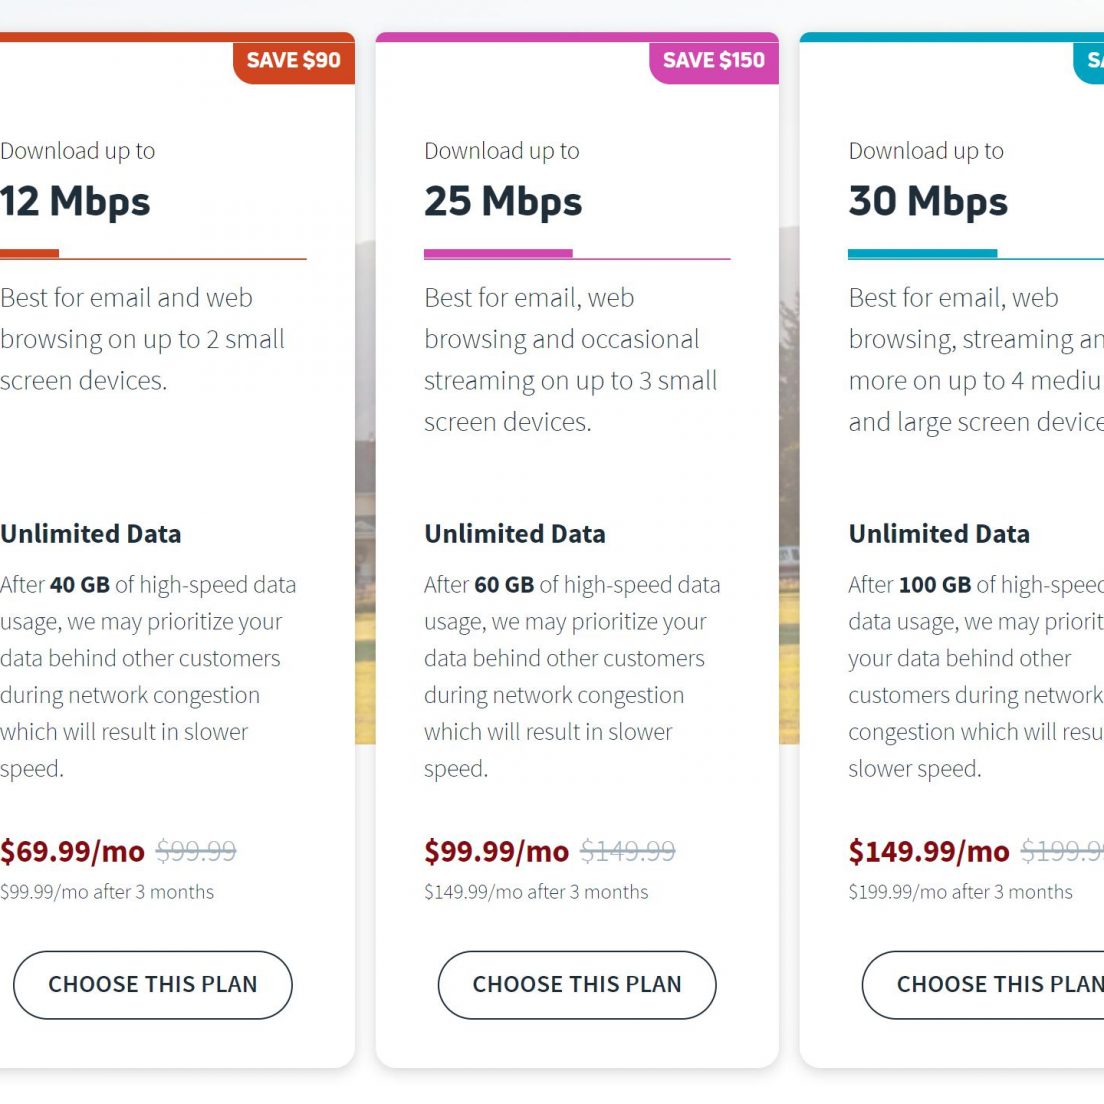Click the $149.99/mo red price
Image resolution: width=1104 pixels, height=1104 pixels.
(x=929, y=852)
